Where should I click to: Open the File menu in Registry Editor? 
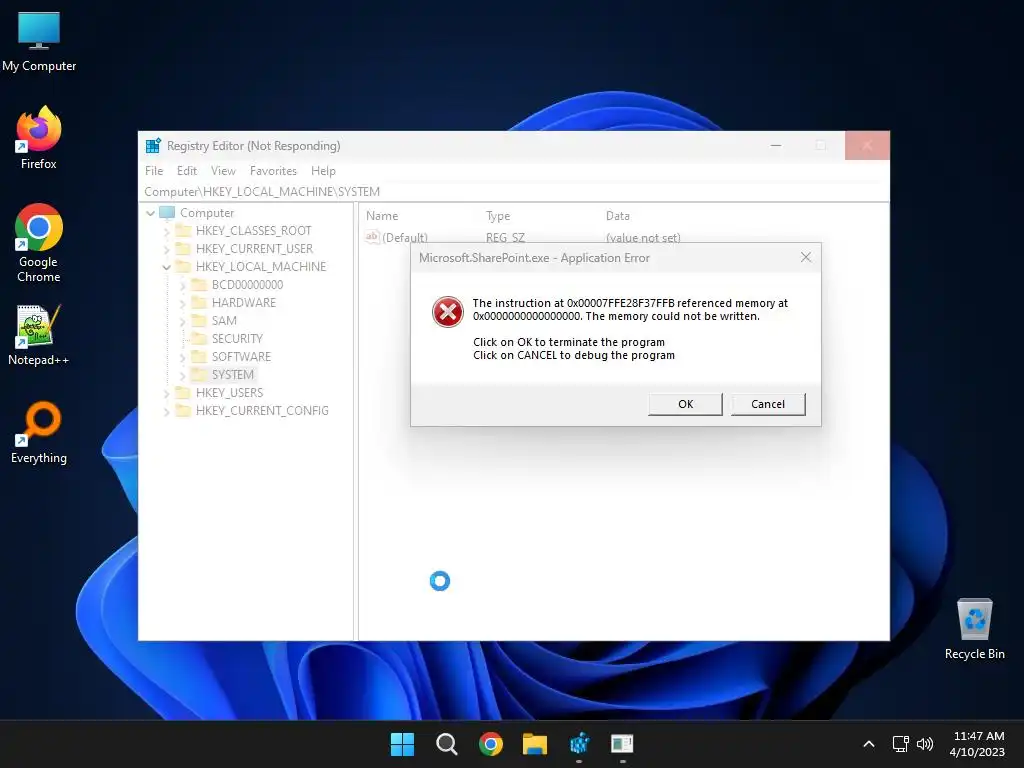point(154,170)
